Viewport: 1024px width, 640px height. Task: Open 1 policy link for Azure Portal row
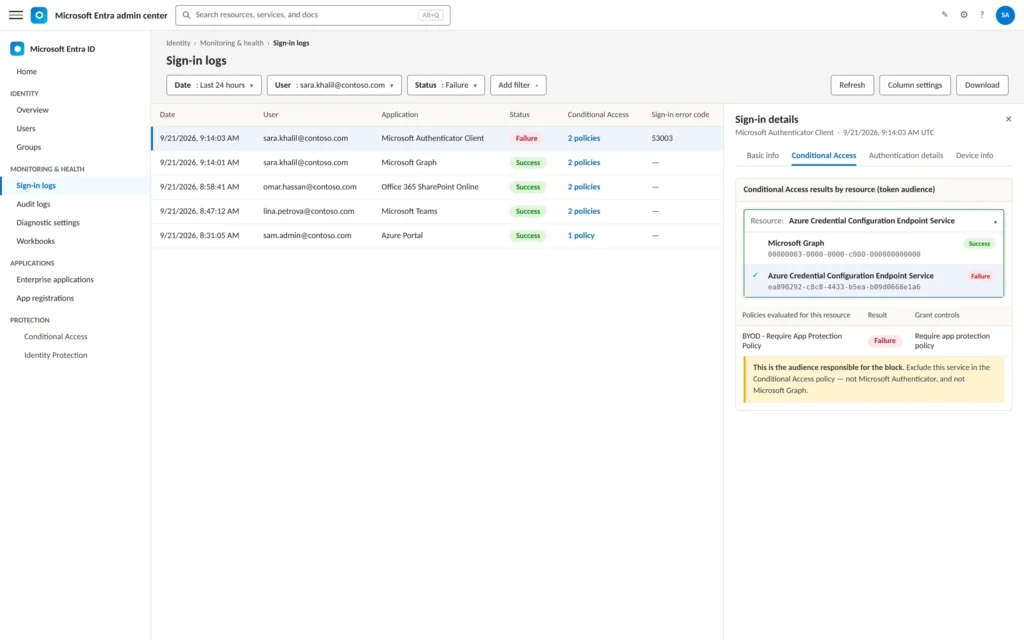(x=581, y=235)
